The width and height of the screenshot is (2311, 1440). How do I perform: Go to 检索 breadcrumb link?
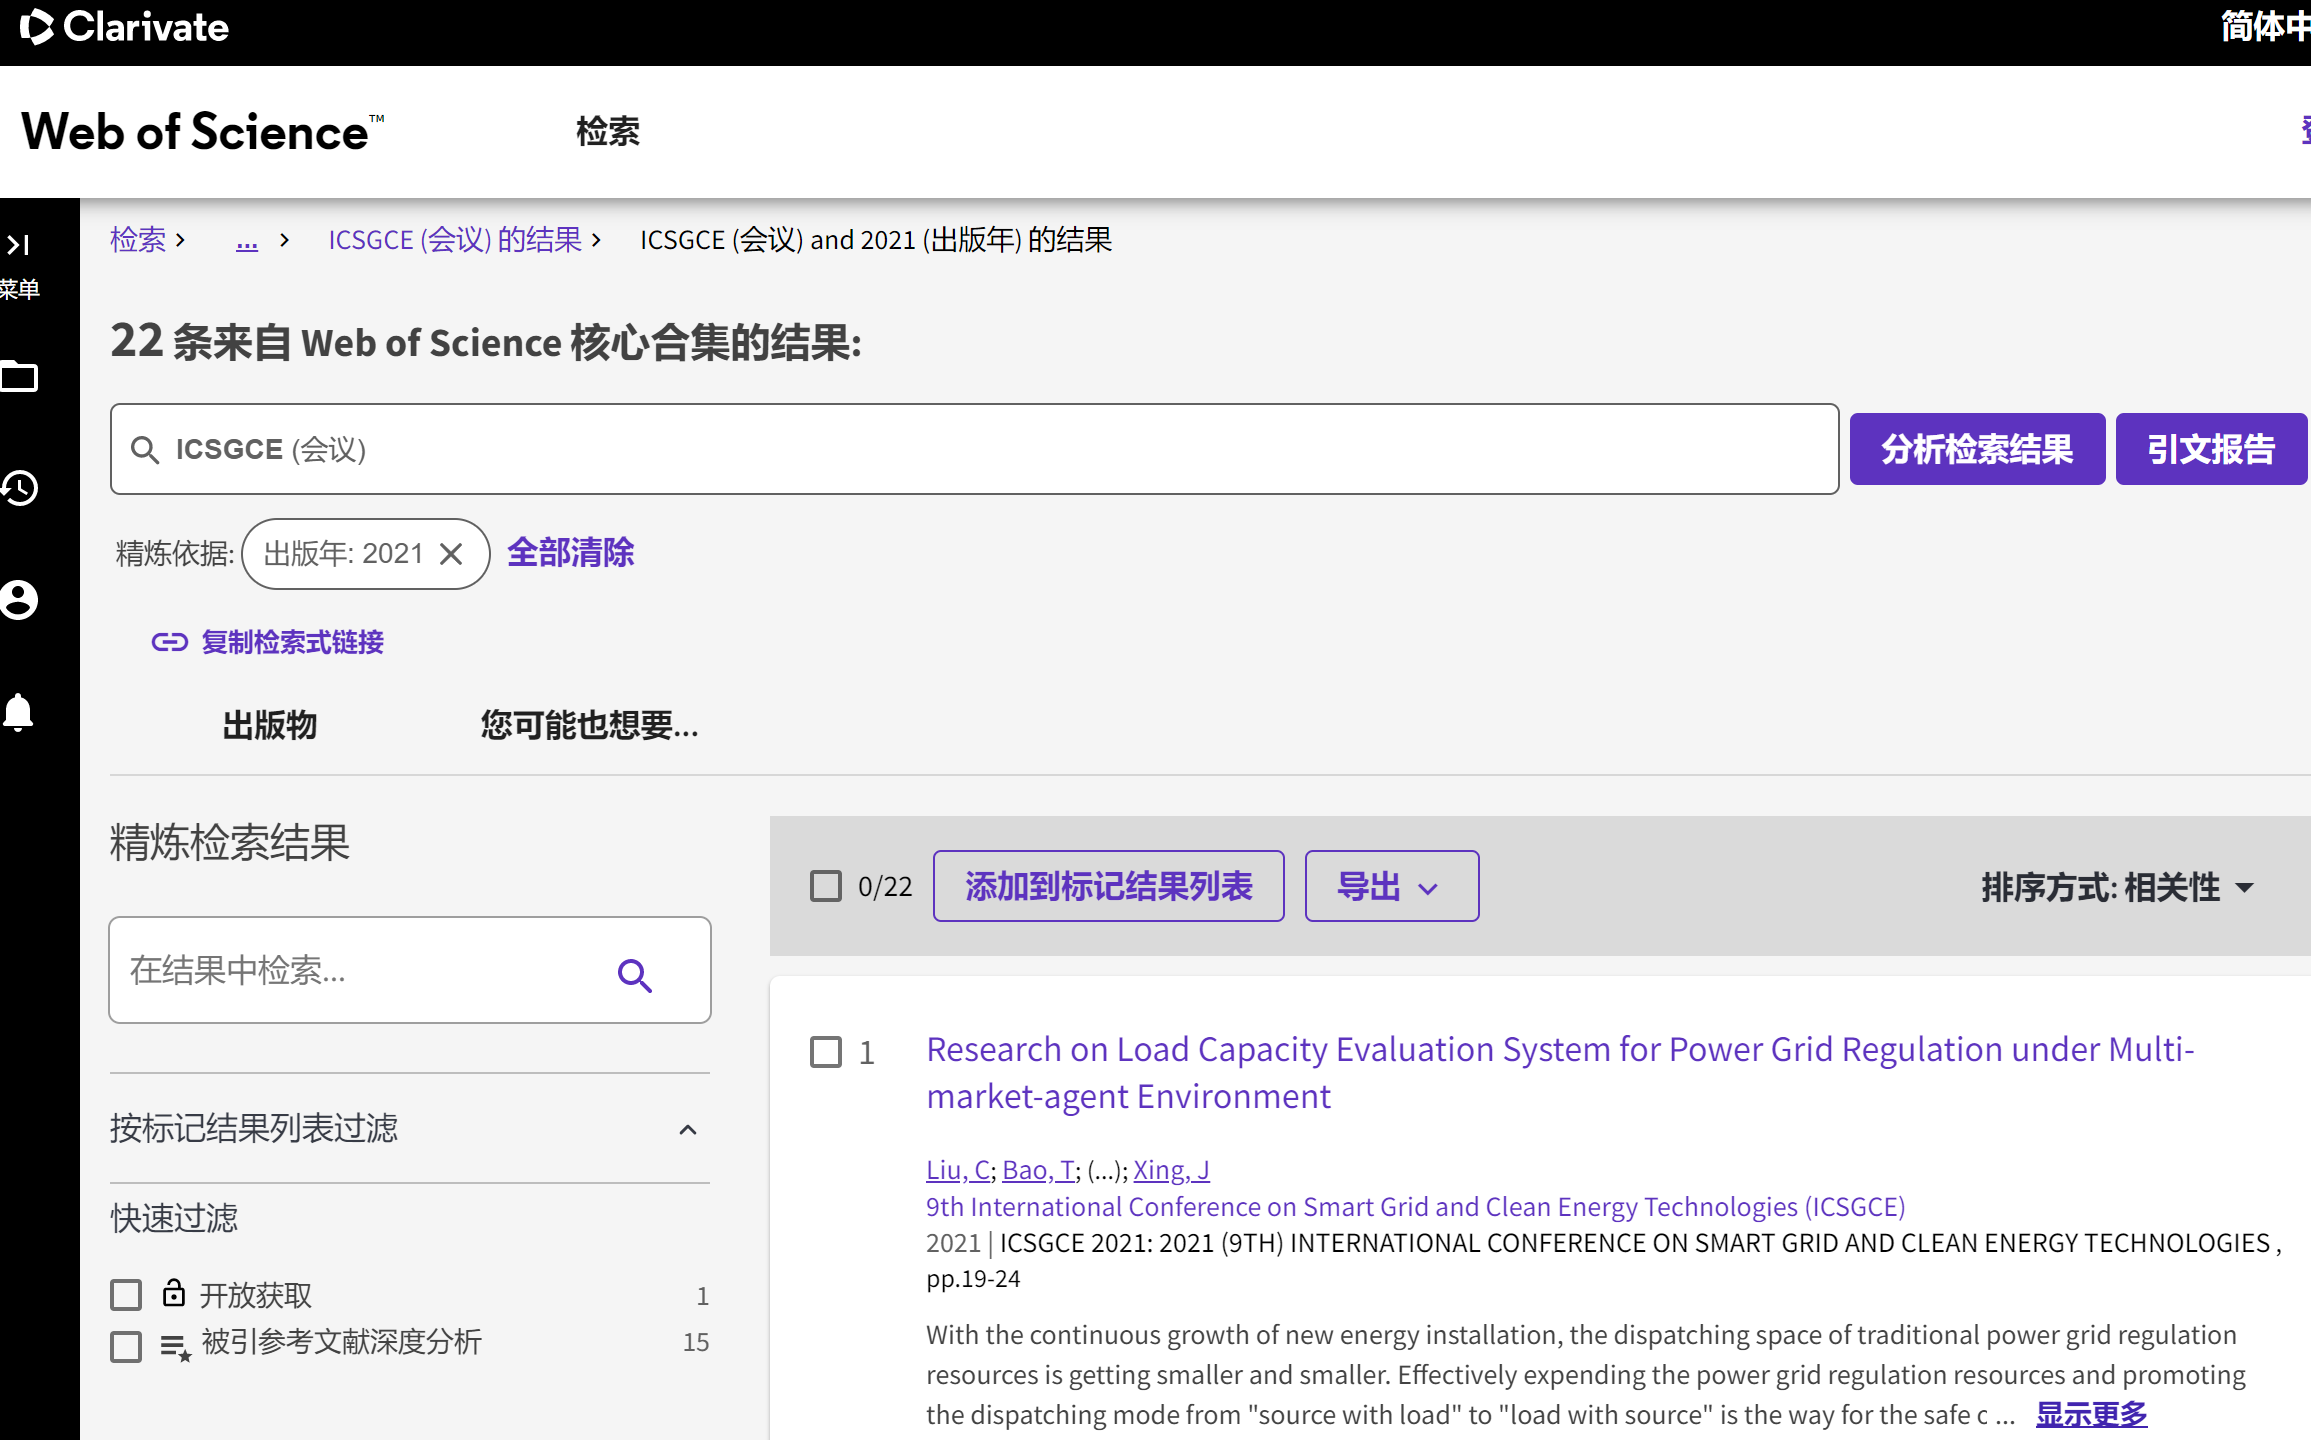point(138,240)
